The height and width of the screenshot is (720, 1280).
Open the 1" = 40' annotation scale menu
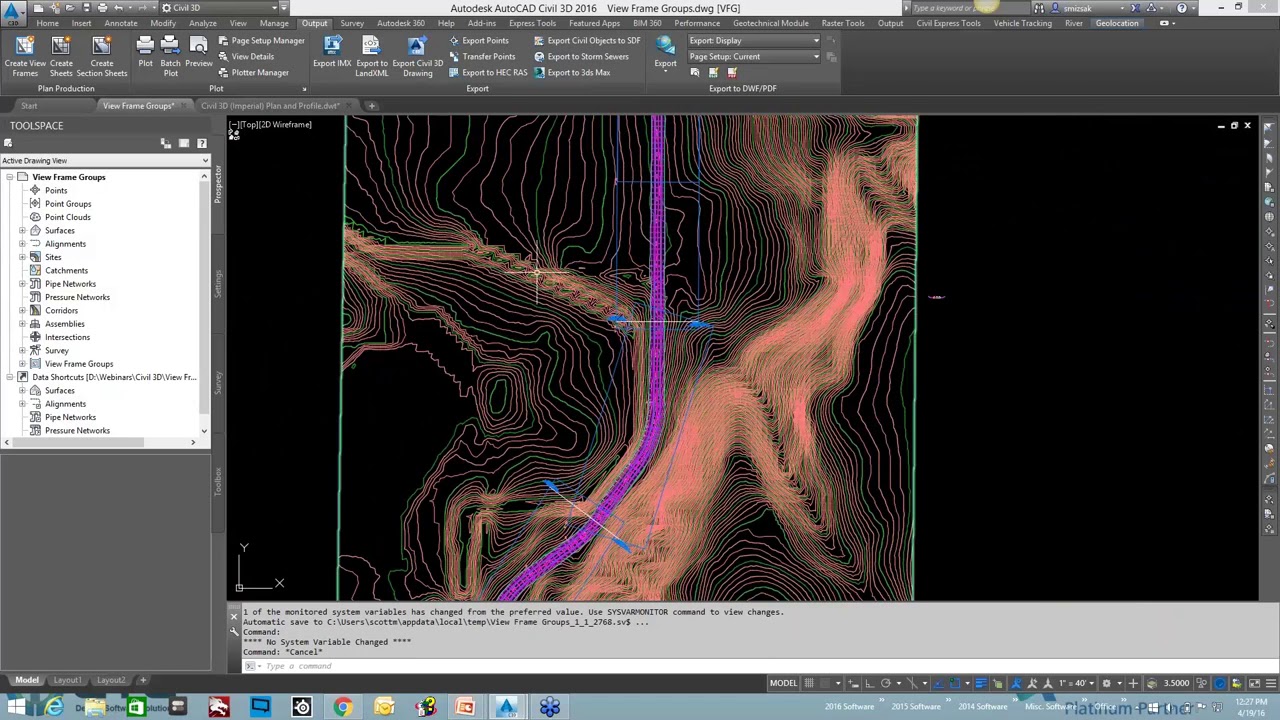coord(1076,683)
